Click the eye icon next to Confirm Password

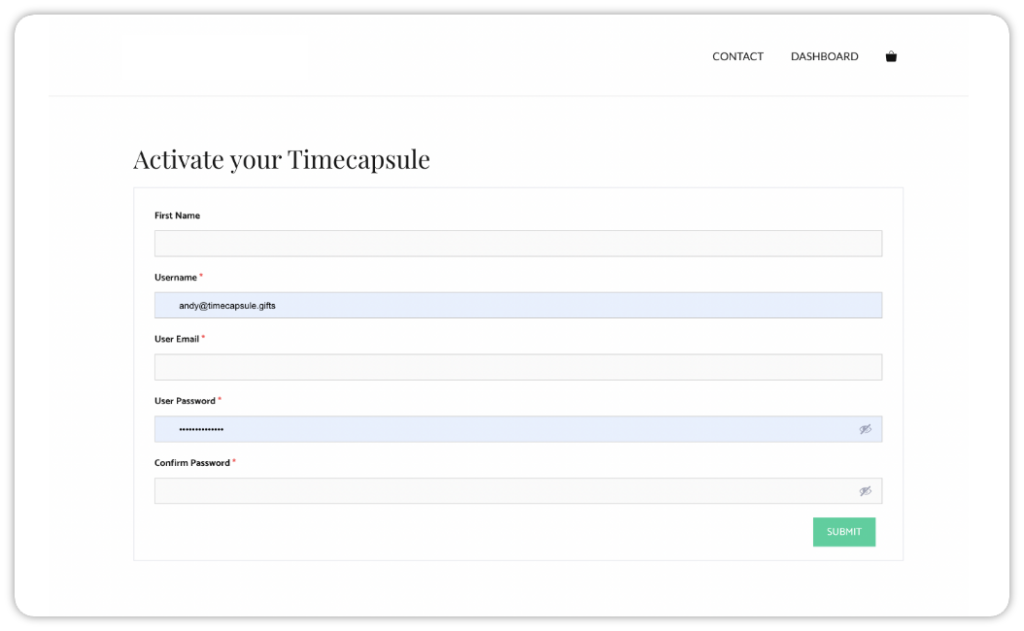coord(864,490)
